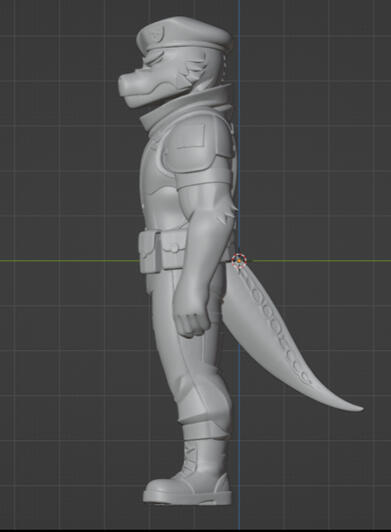
Task: Click the 3D cursor at the origin
Action: pos(239,260)
